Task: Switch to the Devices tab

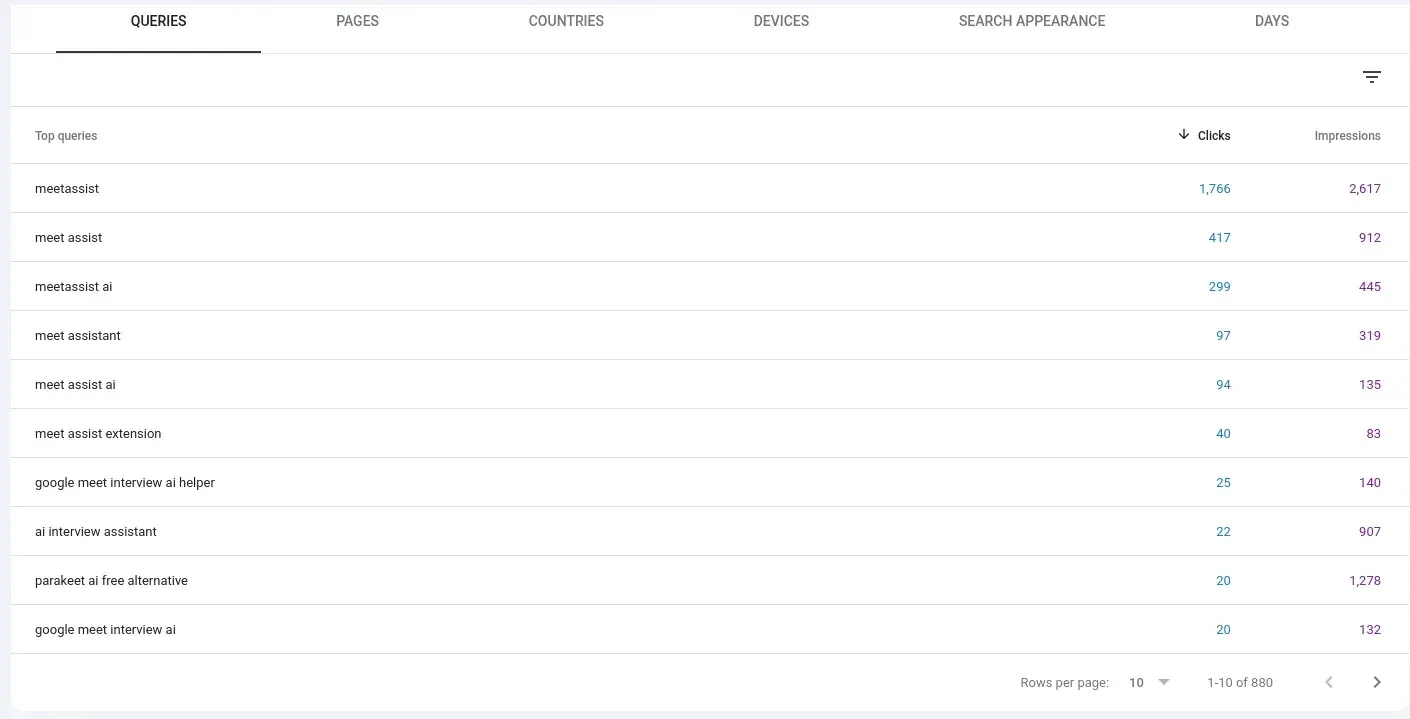Action: 781,21
